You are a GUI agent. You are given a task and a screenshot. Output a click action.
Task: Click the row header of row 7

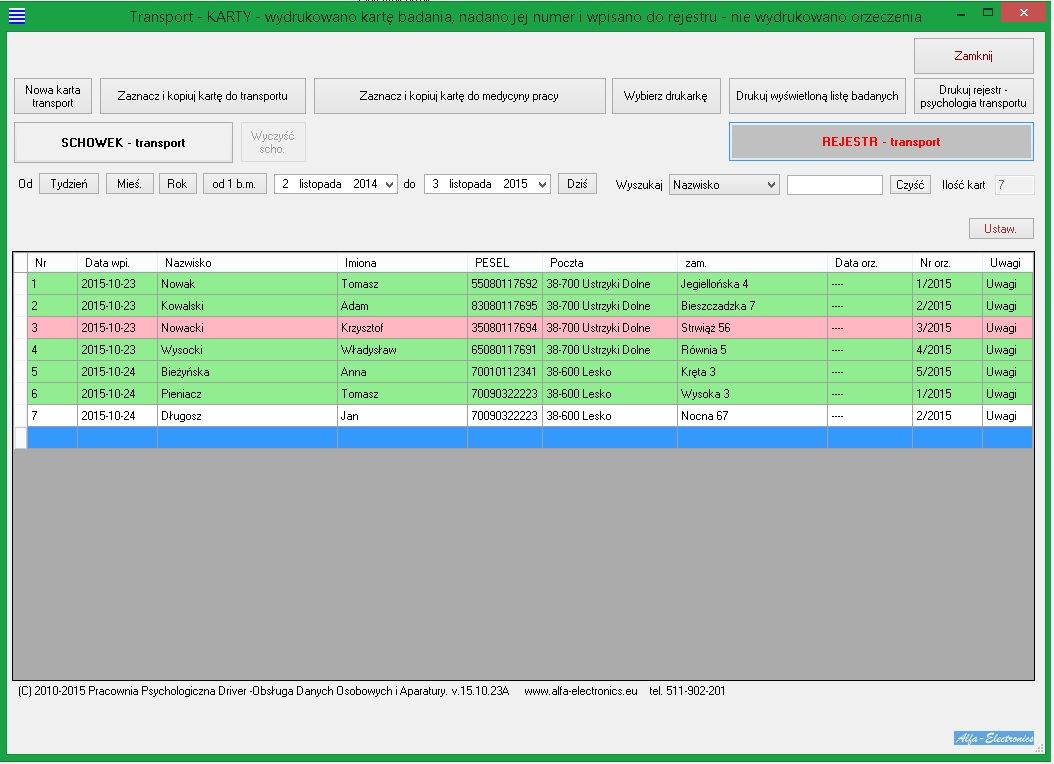20,416
